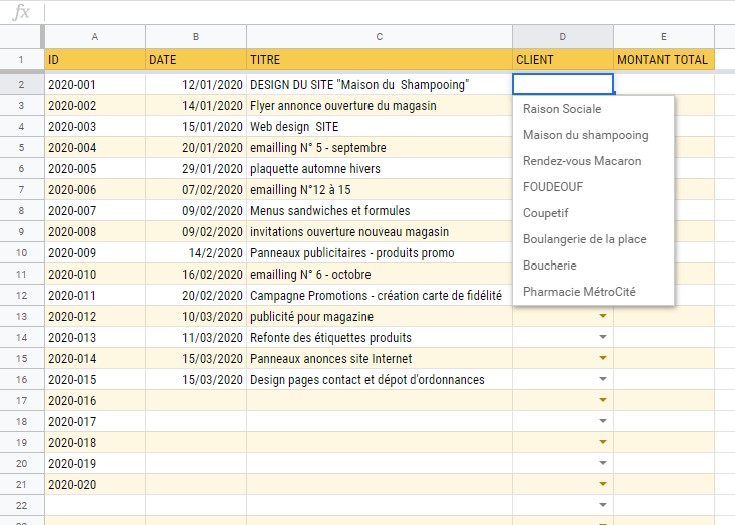This screenshot has height=525, width=735.
Task: Click the 'DATE' header cell
Action: [x=196, y=60]
